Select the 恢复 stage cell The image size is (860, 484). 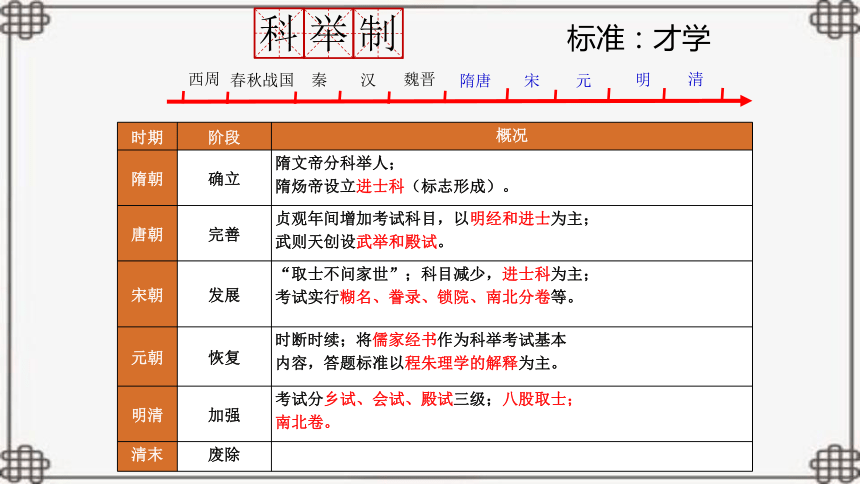pos(224,357)
